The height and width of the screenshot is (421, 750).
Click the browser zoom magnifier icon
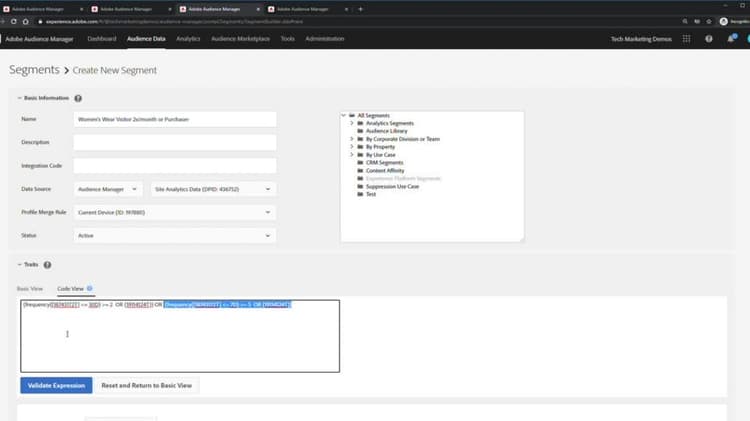[x=685, y=22]
